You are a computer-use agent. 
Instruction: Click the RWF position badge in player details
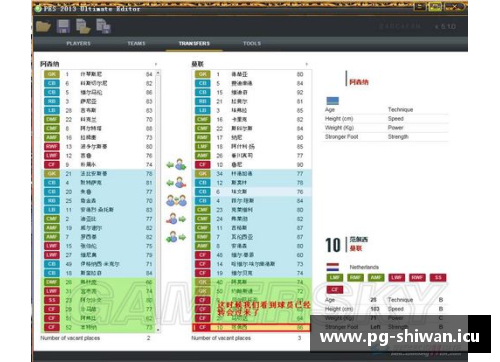click(x=417, y=277)
